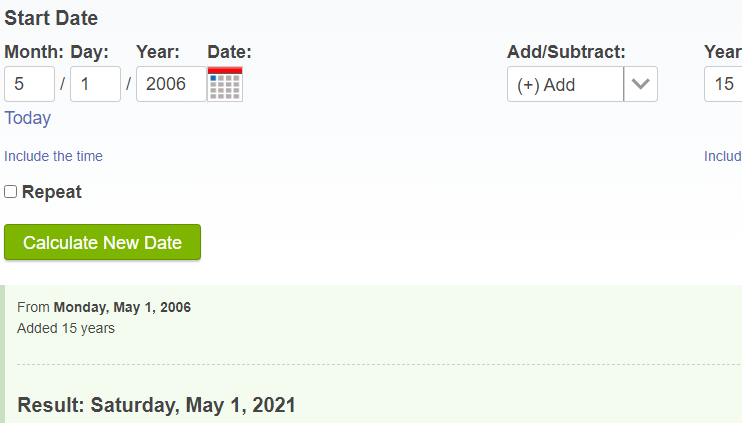Image resolution: width=742 pixels, height=423 pixels.
Task: Focus the Year field showing 2006
Action: 171,84
